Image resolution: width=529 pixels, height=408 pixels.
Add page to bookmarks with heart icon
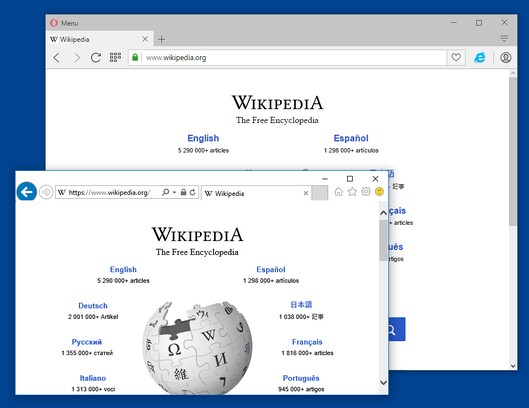tap(456, 57)
